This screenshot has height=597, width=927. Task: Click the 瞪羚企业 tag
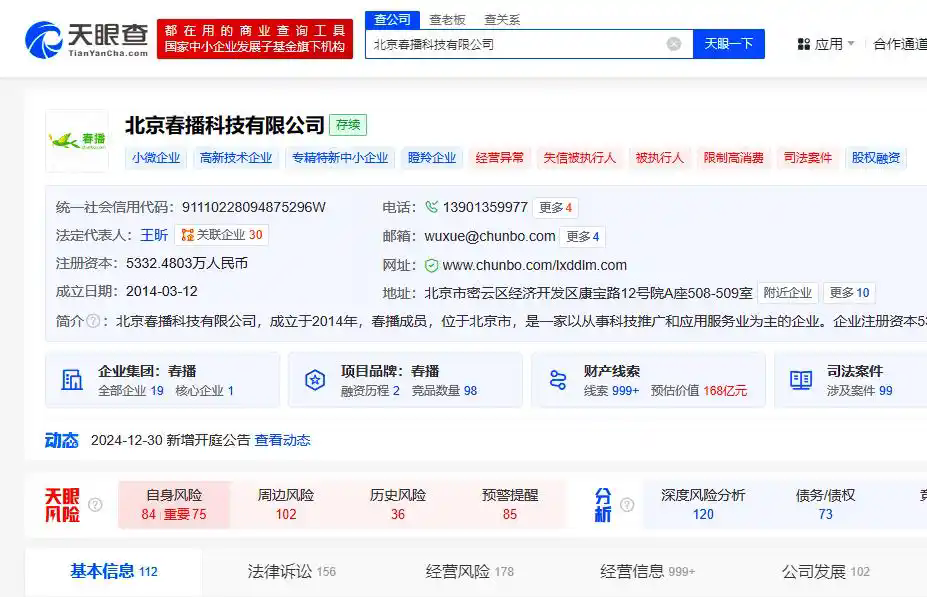[x=432, y=158]
